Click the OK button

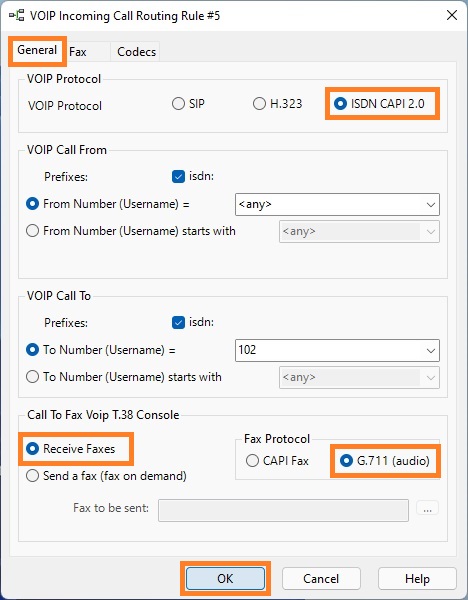225,579
